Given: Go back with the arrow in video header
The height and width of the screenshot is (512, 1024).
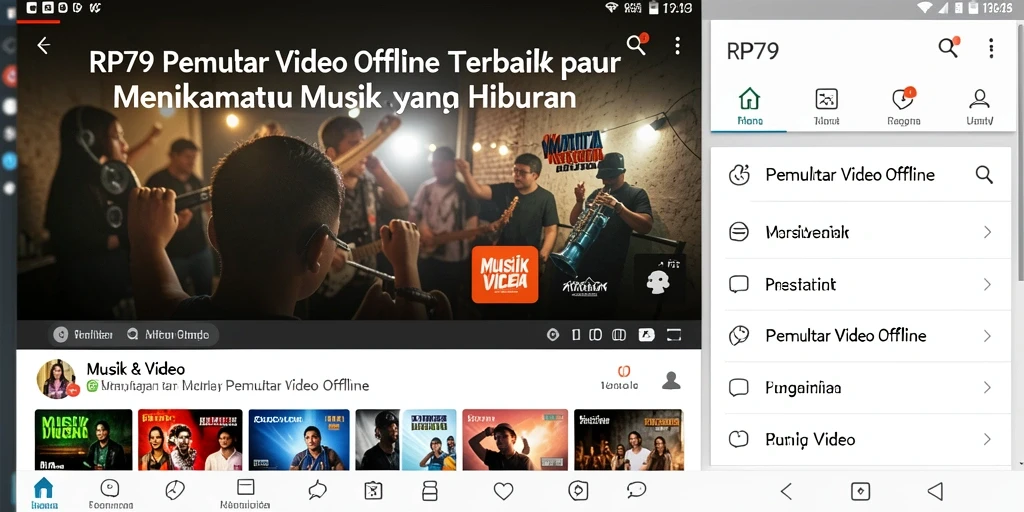Looking at the screenshot, I should click(x=44, y=45).
